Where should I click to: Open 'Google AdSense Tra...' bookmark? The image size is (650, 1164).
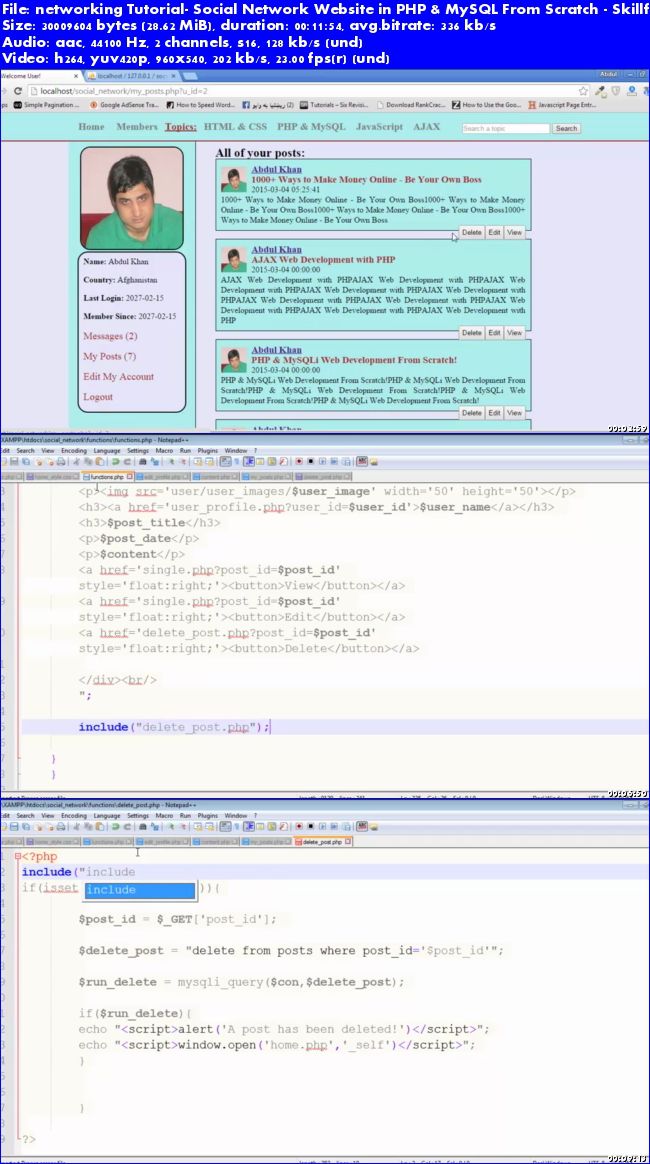click(x=124, y=105)
